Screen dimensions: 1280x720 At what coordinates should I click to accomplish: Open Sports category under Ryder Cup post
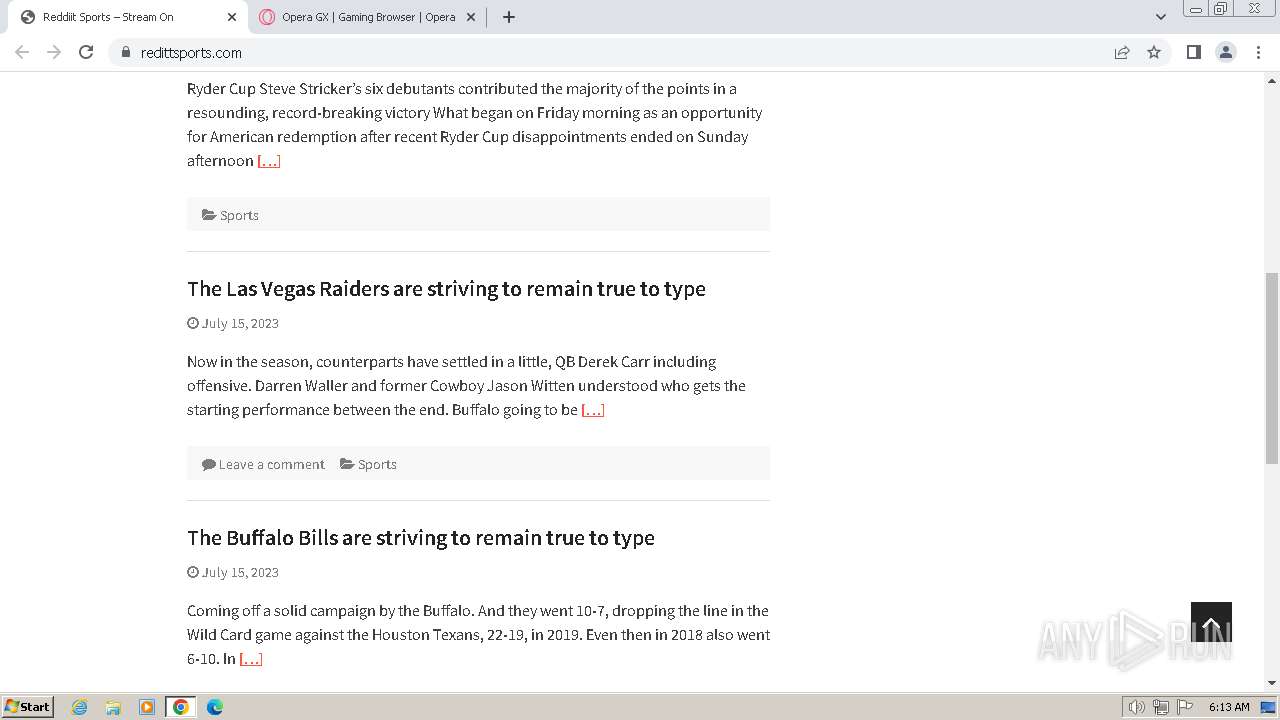[239, 215]
